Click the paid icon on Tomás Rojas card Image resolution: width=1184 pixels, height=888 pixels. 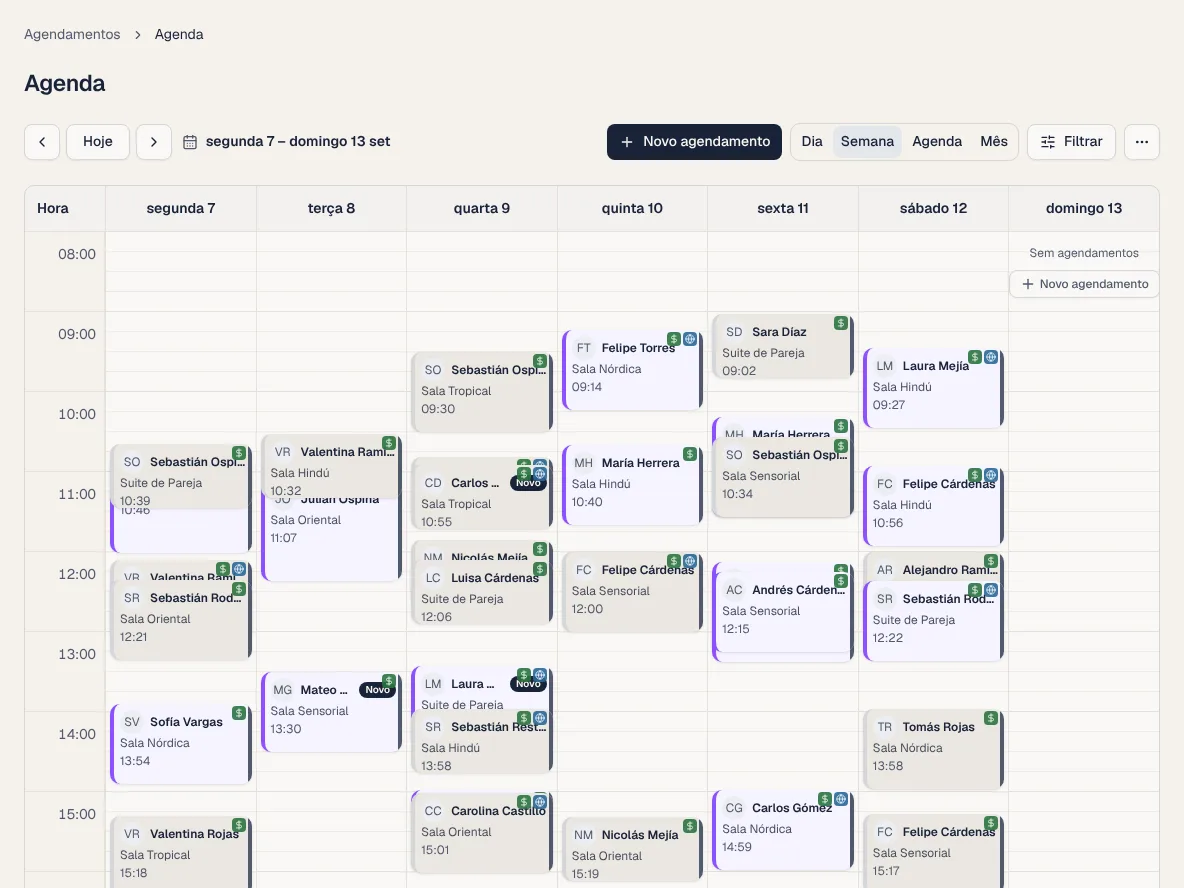pyautogui.click(x=991, y=718)
